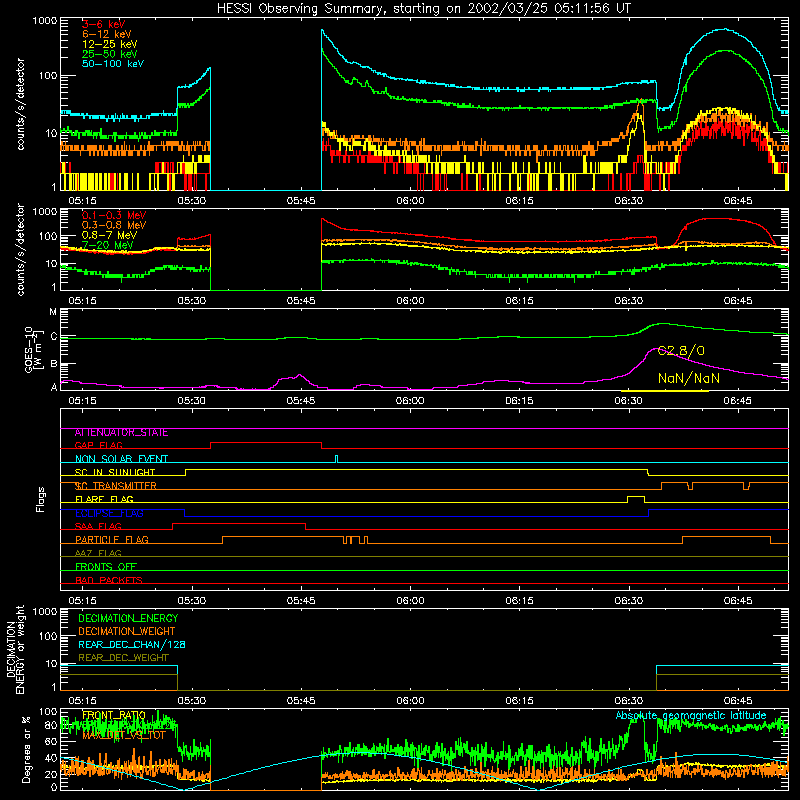The width and height of the screenshot is (800, 800).
Task: Click the 'Absolute geomagnetic latitude' label
Action: [691, 715]
